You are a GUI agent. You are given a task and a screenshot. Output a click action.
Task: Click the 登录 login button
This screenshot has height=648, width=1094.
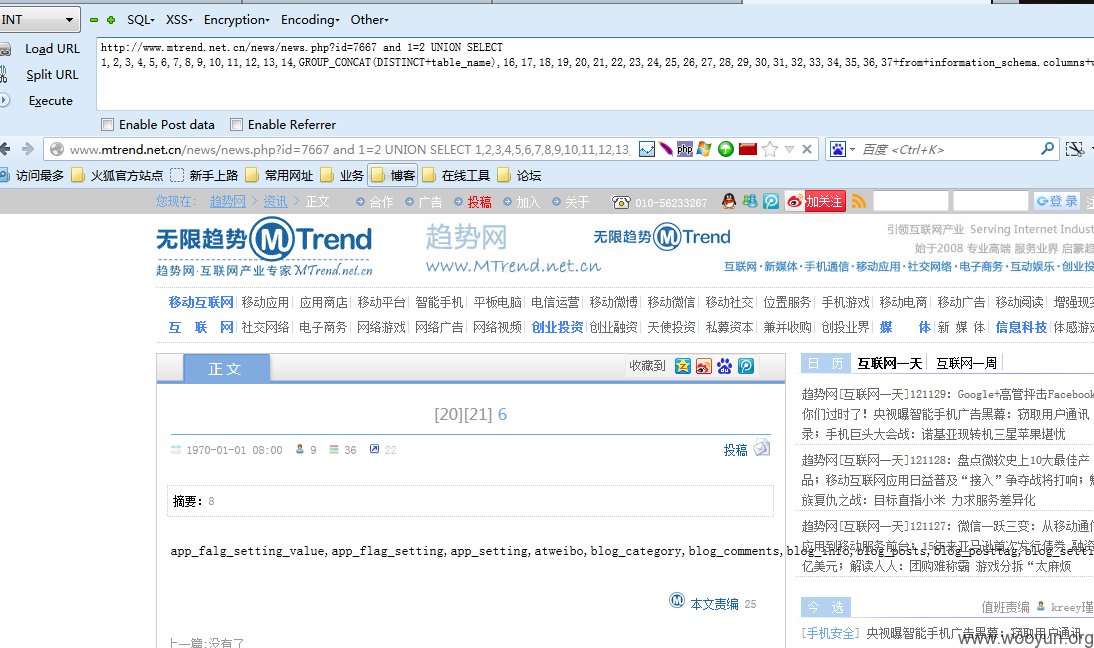pos(1057,201)
